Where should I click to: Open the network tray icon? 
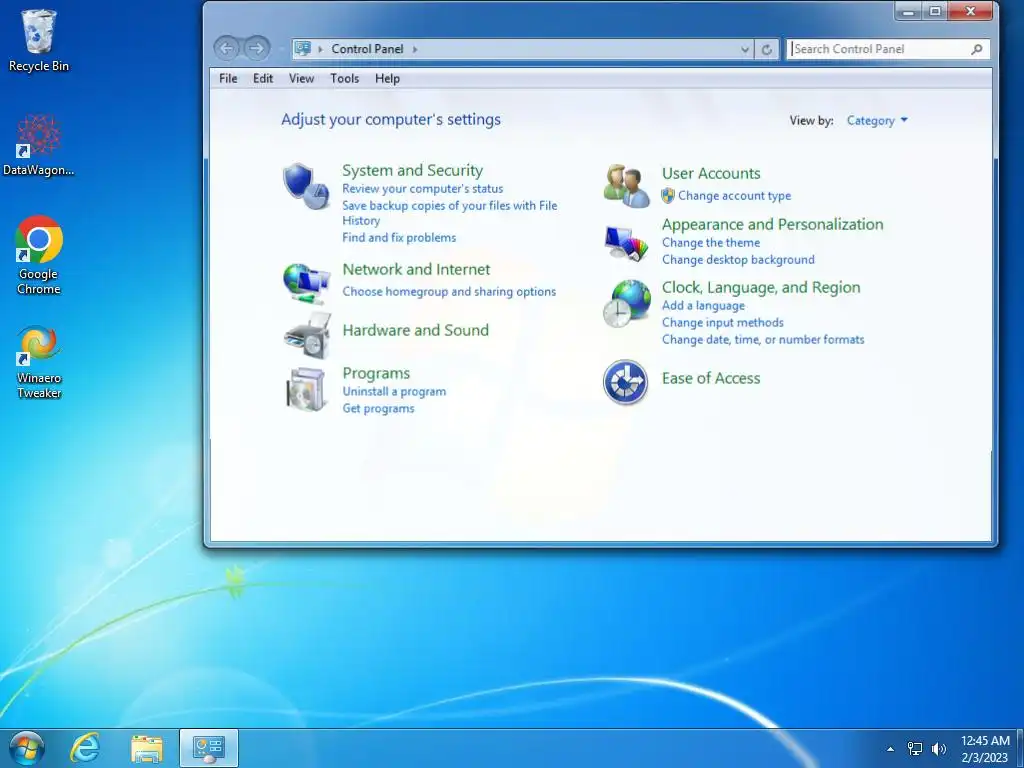click(x=915, y=749)
